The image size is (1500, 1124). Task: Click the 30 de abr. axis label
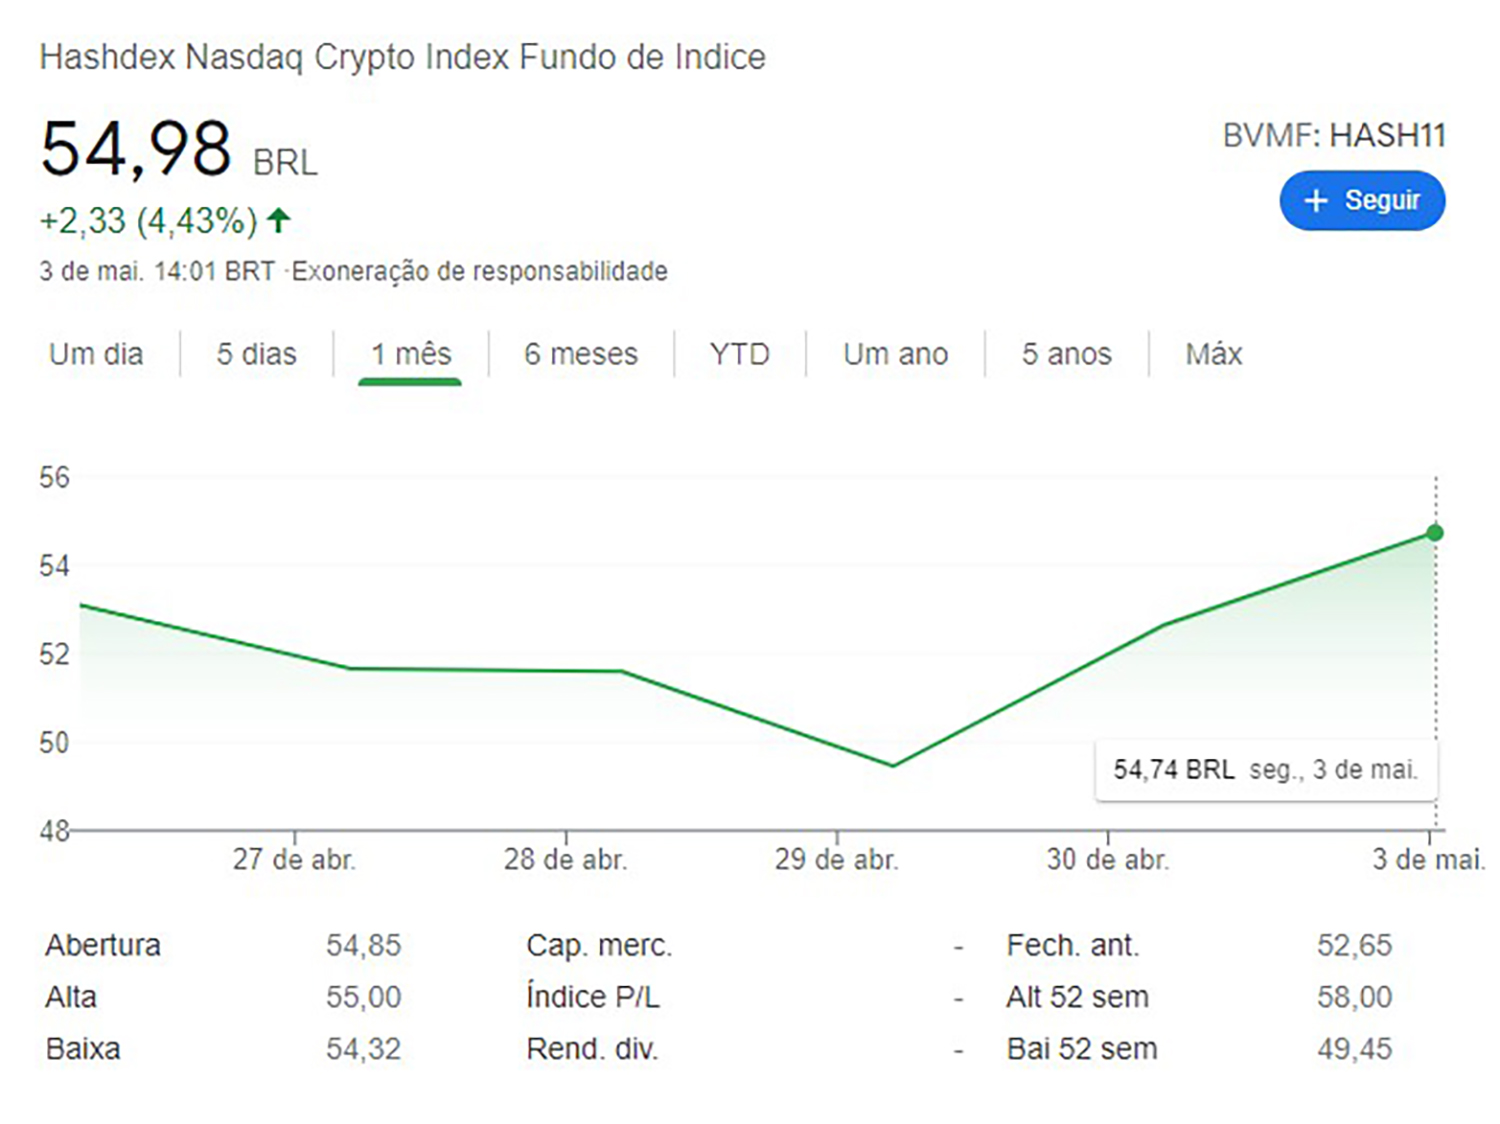tap(1107, 860)
